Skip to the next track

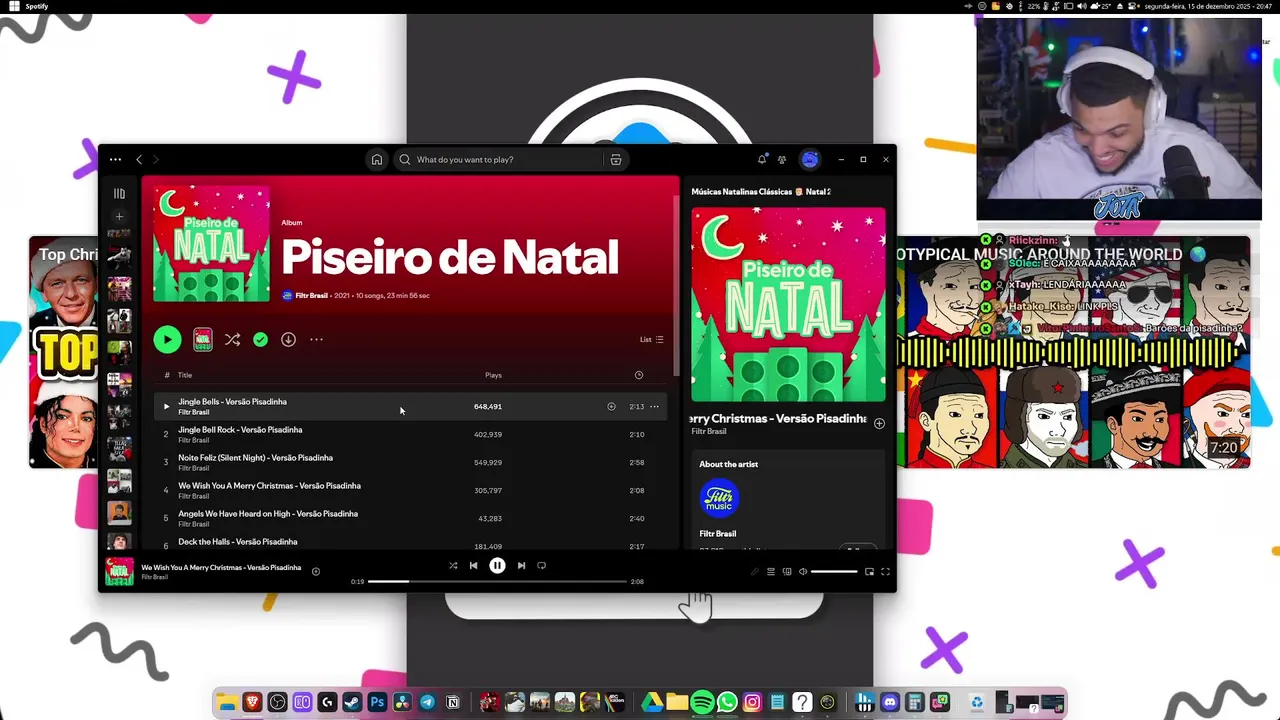click(521, 566)
